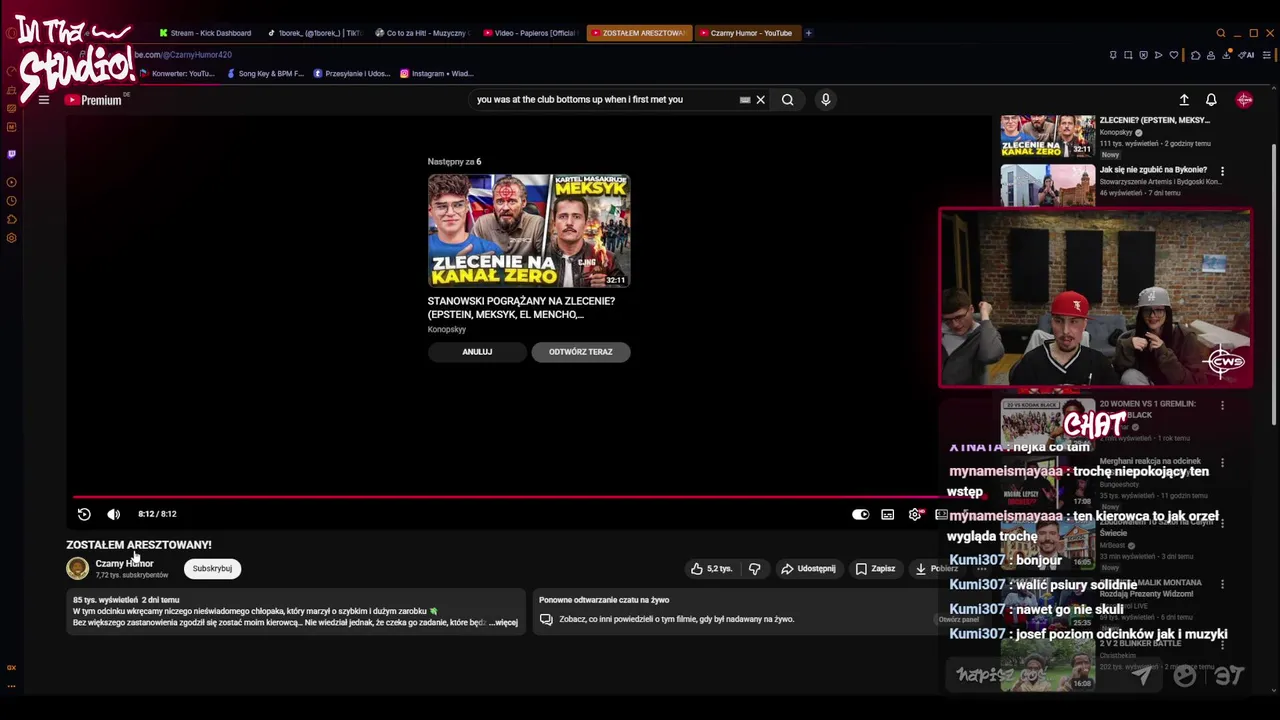Toggle subtitles captions button in player
This screenshot has width=1280, height=720.
tap(888, 514)
